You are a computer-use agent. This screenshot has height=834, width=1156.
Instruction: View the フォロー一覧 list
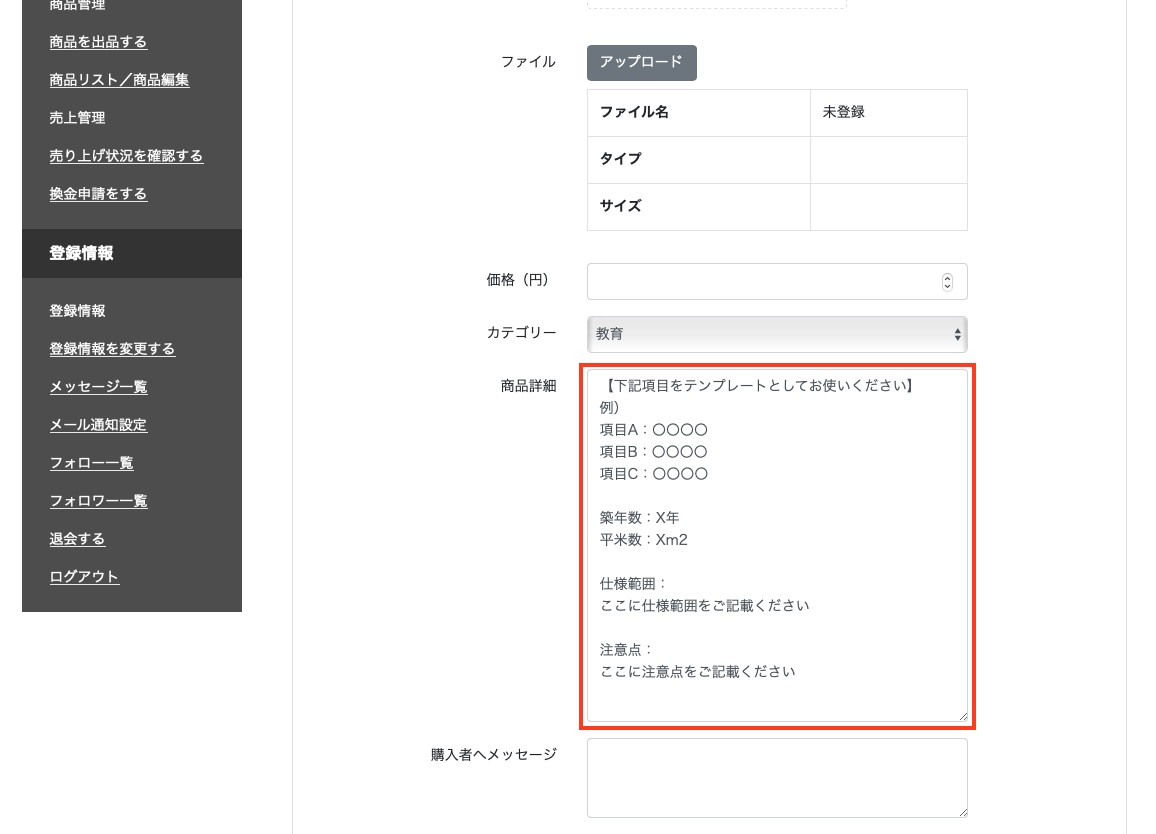pyautogui.click(x=91, y=463)
